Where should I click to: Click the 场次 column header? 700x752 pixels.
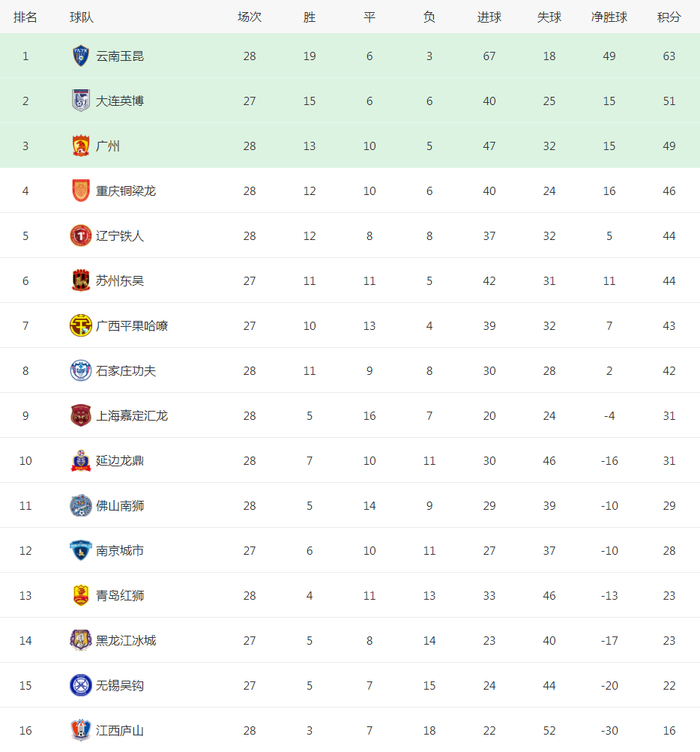pos(249,17)
